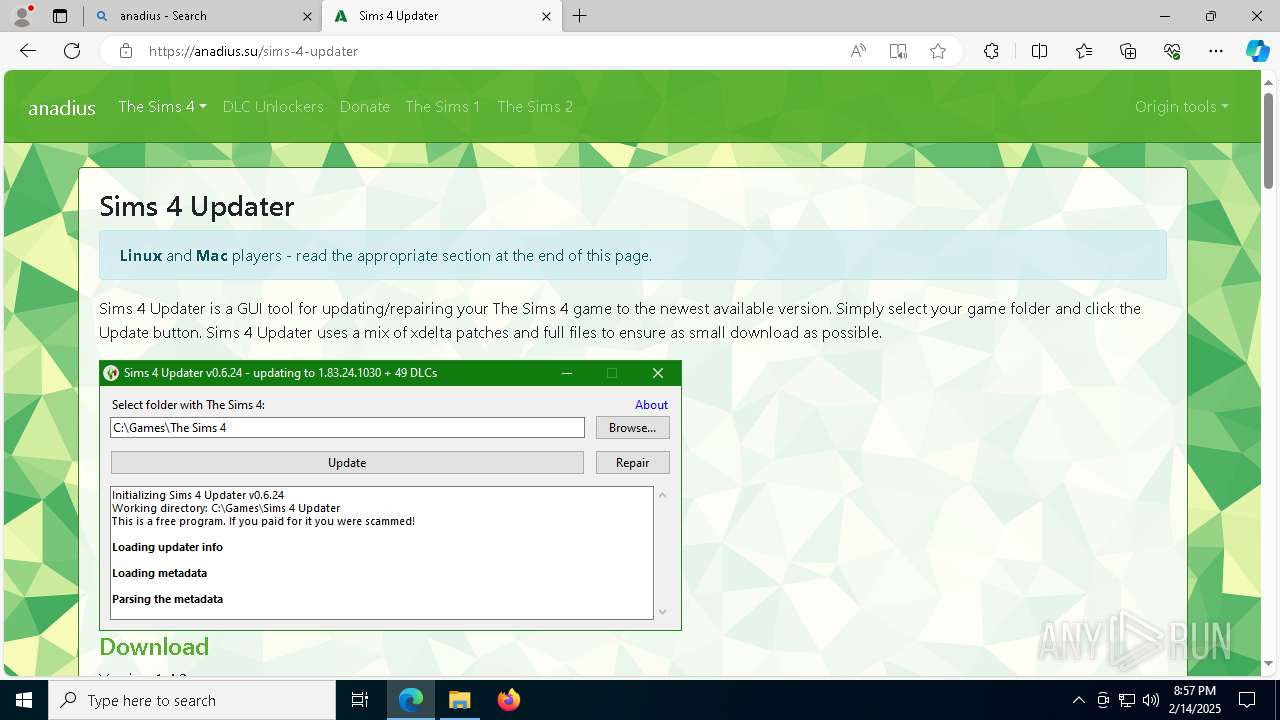Viewport: 1280px width, 720px height.
Task: Click the updater log scroll-up arrow
Action: click(662, 495)
